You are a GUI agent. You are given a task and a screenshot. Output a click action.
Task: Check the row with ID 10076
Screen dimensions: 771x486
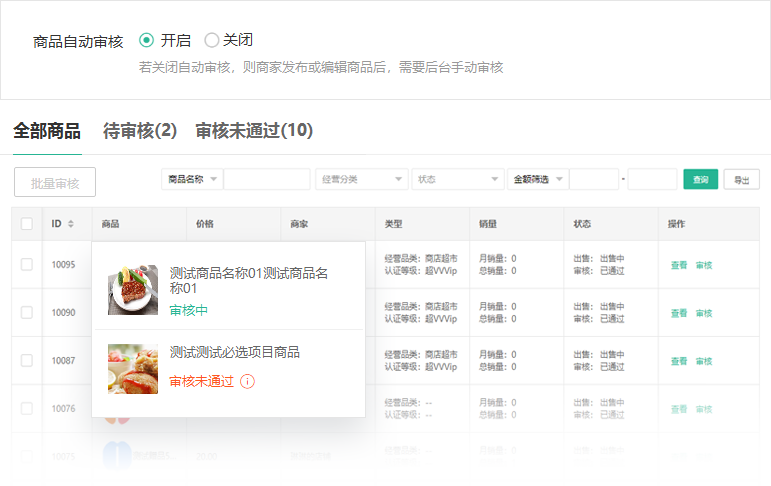[x=27, y=408]
